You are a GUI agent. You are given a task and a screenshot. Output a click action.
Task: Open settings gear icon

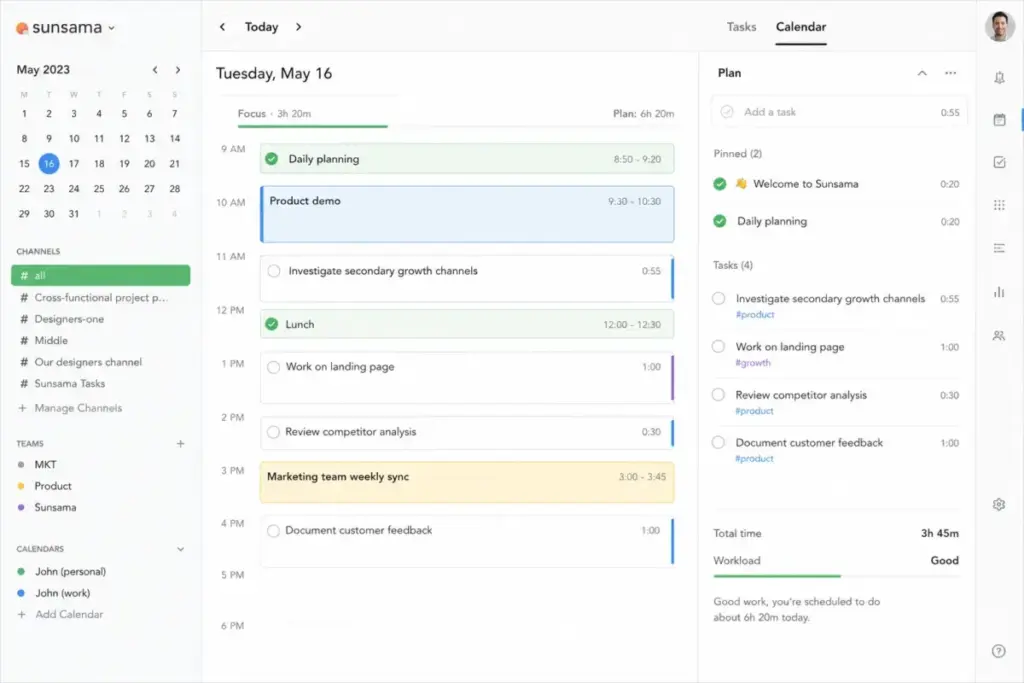point(999,504)
